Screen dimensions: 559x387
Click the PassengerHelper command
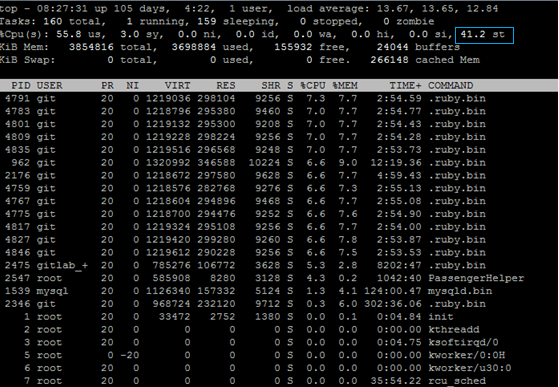coord(476,278)
